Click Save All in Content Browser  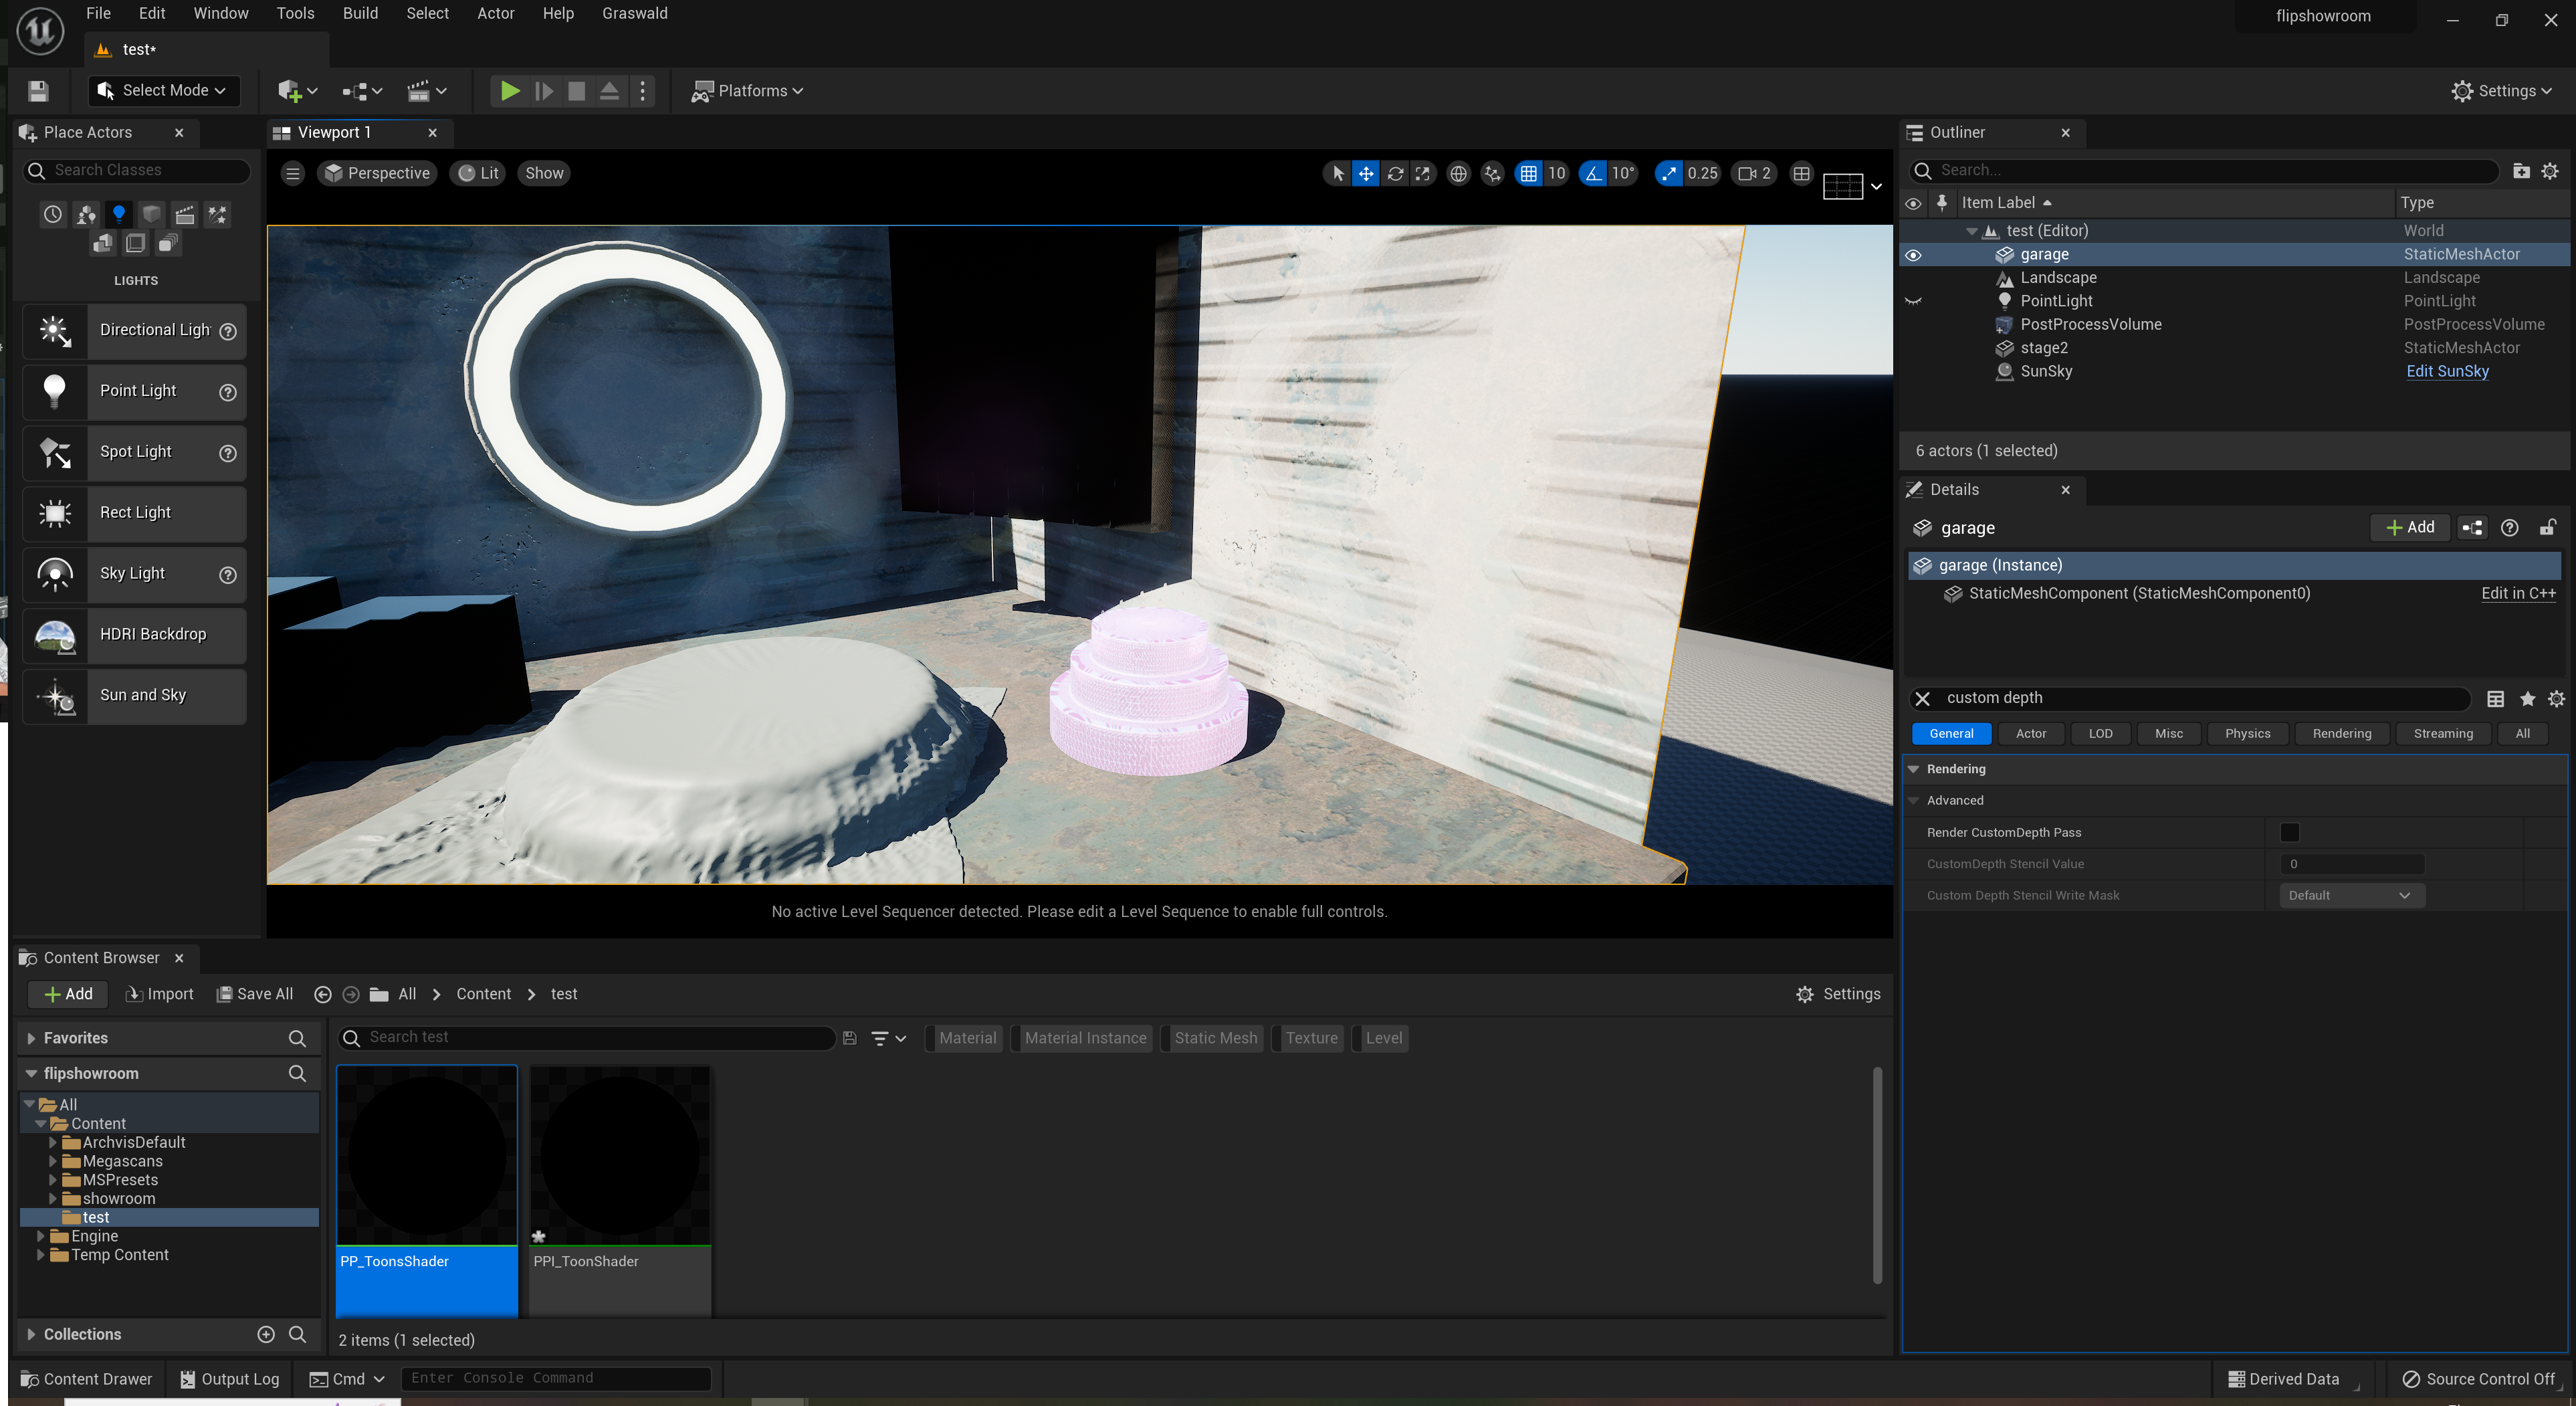click(255, 994)
